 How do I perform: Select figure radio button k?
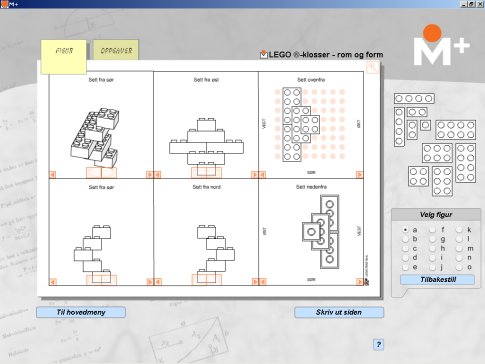tap(459, 230)
